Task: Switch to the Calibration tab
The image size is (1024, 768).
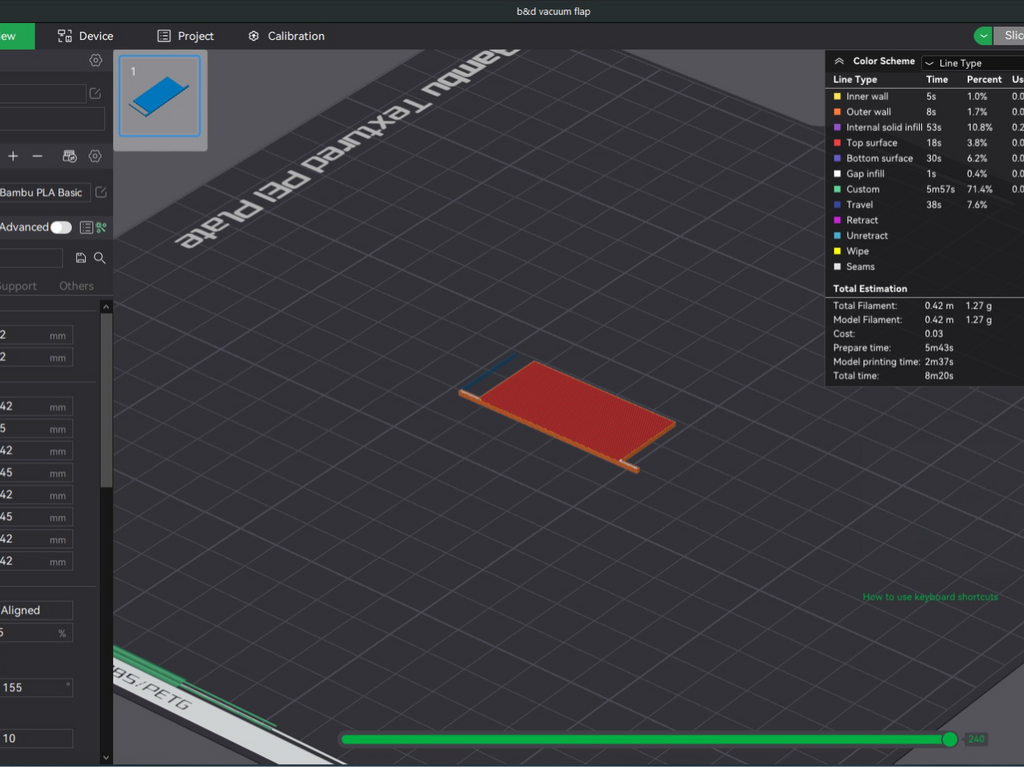Action: pyautogui.click(x=286, y=36)
